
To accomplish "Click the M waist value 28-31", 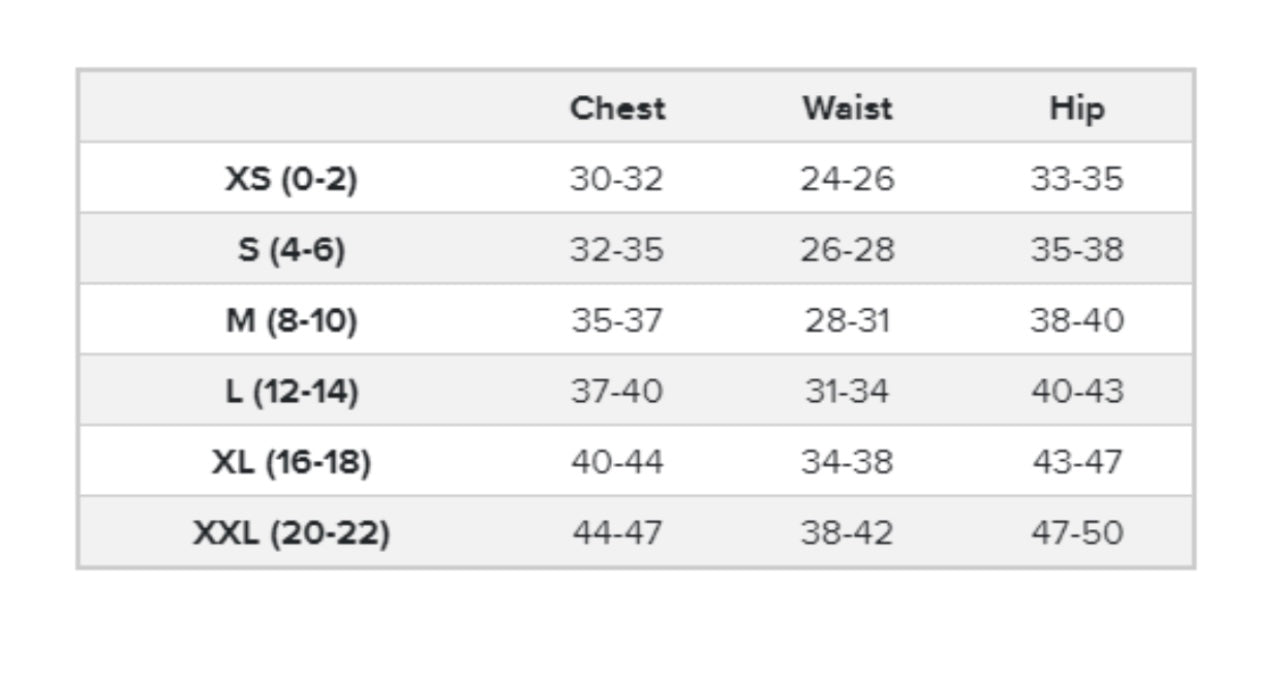I will [x=847, y=321].
